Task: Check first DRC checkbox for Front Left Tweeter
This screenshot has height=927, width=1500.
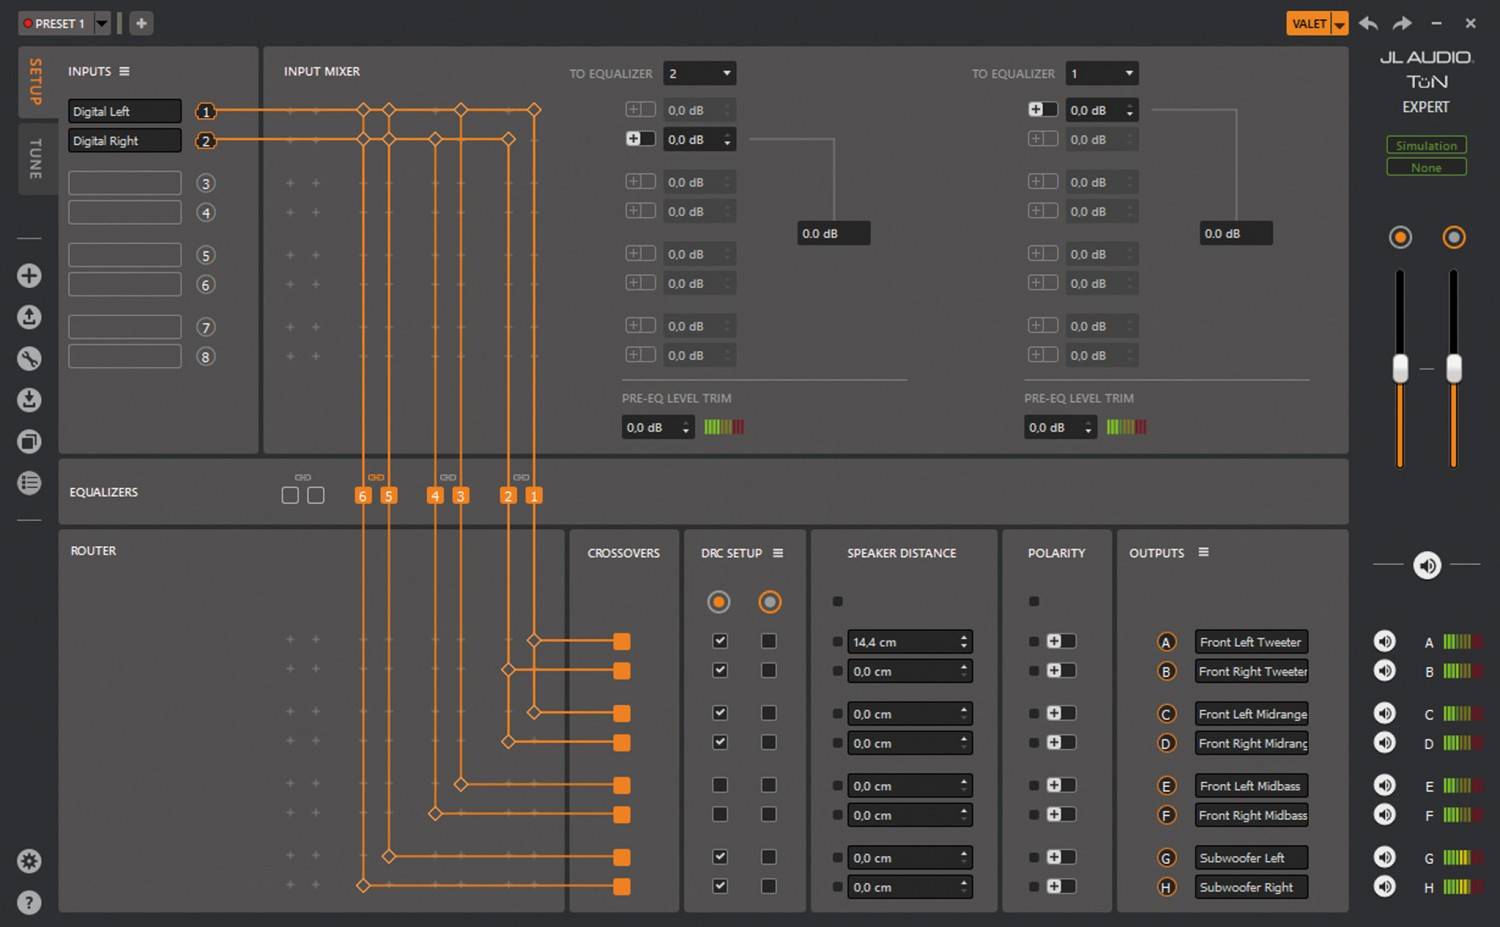Action: [x=720, y=641]
